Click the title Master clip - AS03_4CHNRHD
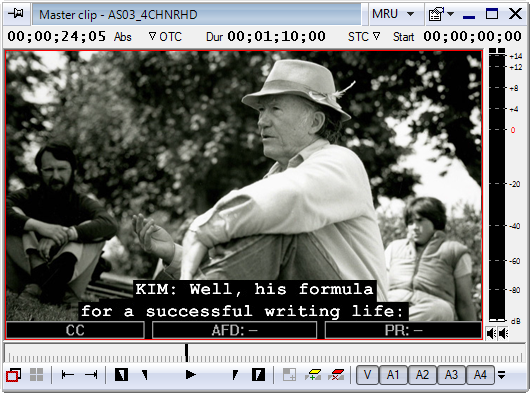530x393 pixels. coord(118,15)
